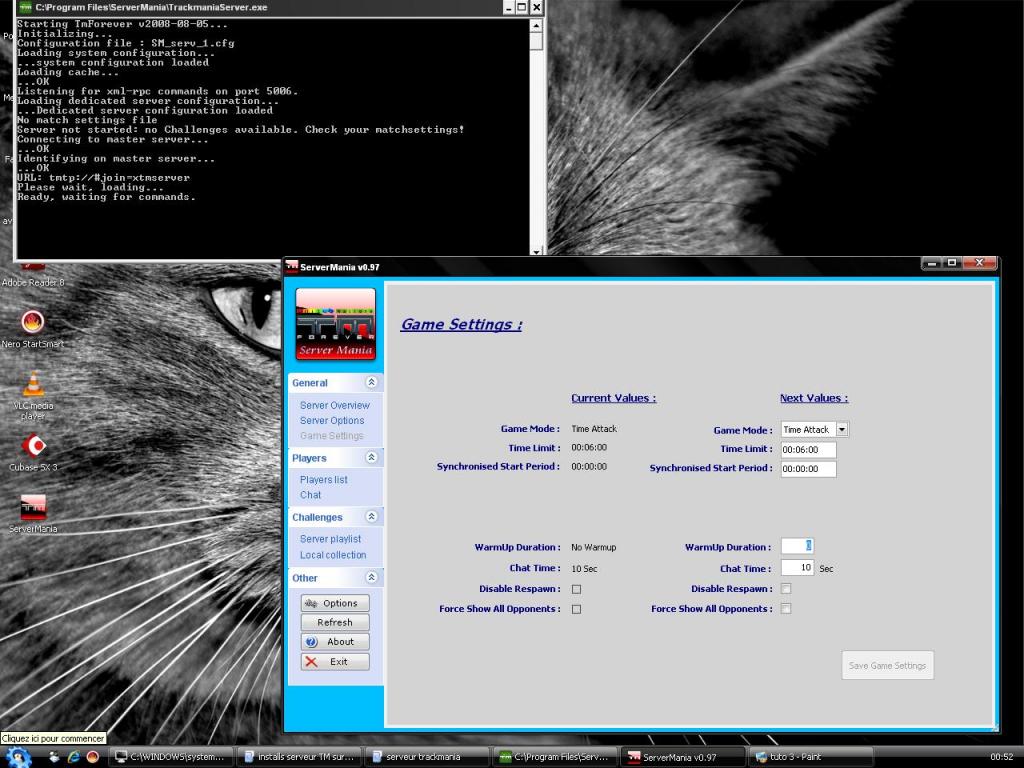Viewport: 1024px width, 768px height.
Task: Maximize the ServerMania v0.97 window
Action: tap(952, 263)
